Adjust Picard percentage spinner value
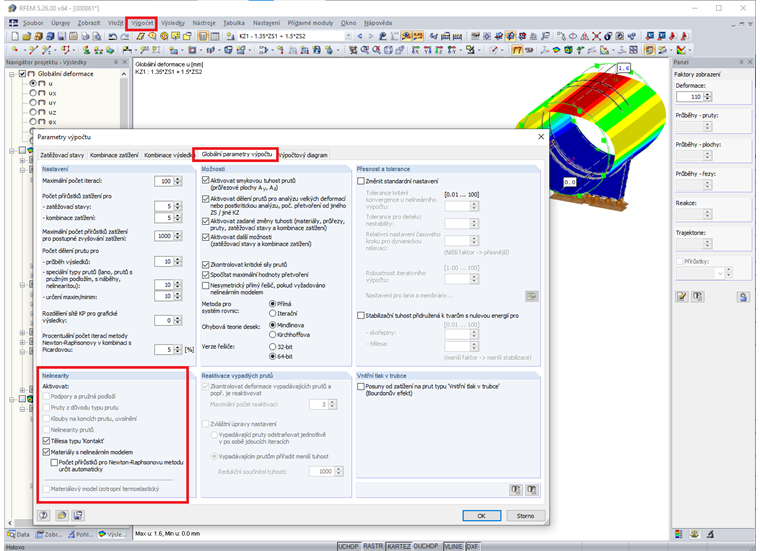 coord(178,349)
